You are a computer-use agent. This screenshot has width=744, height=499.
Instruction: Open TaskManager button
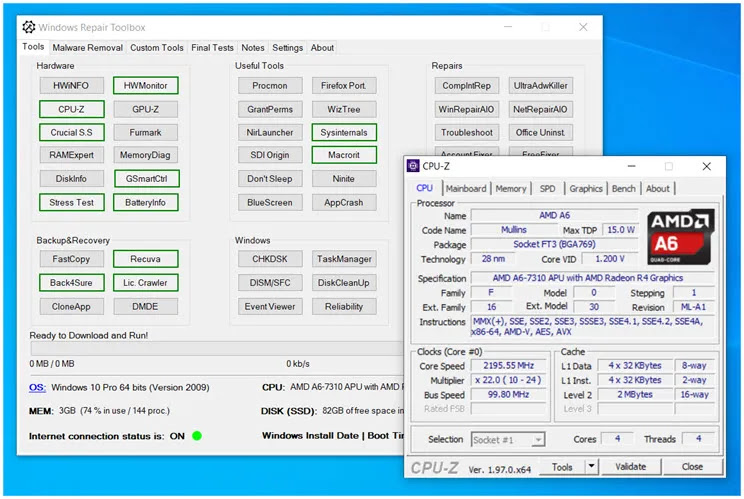coord(344,259)
